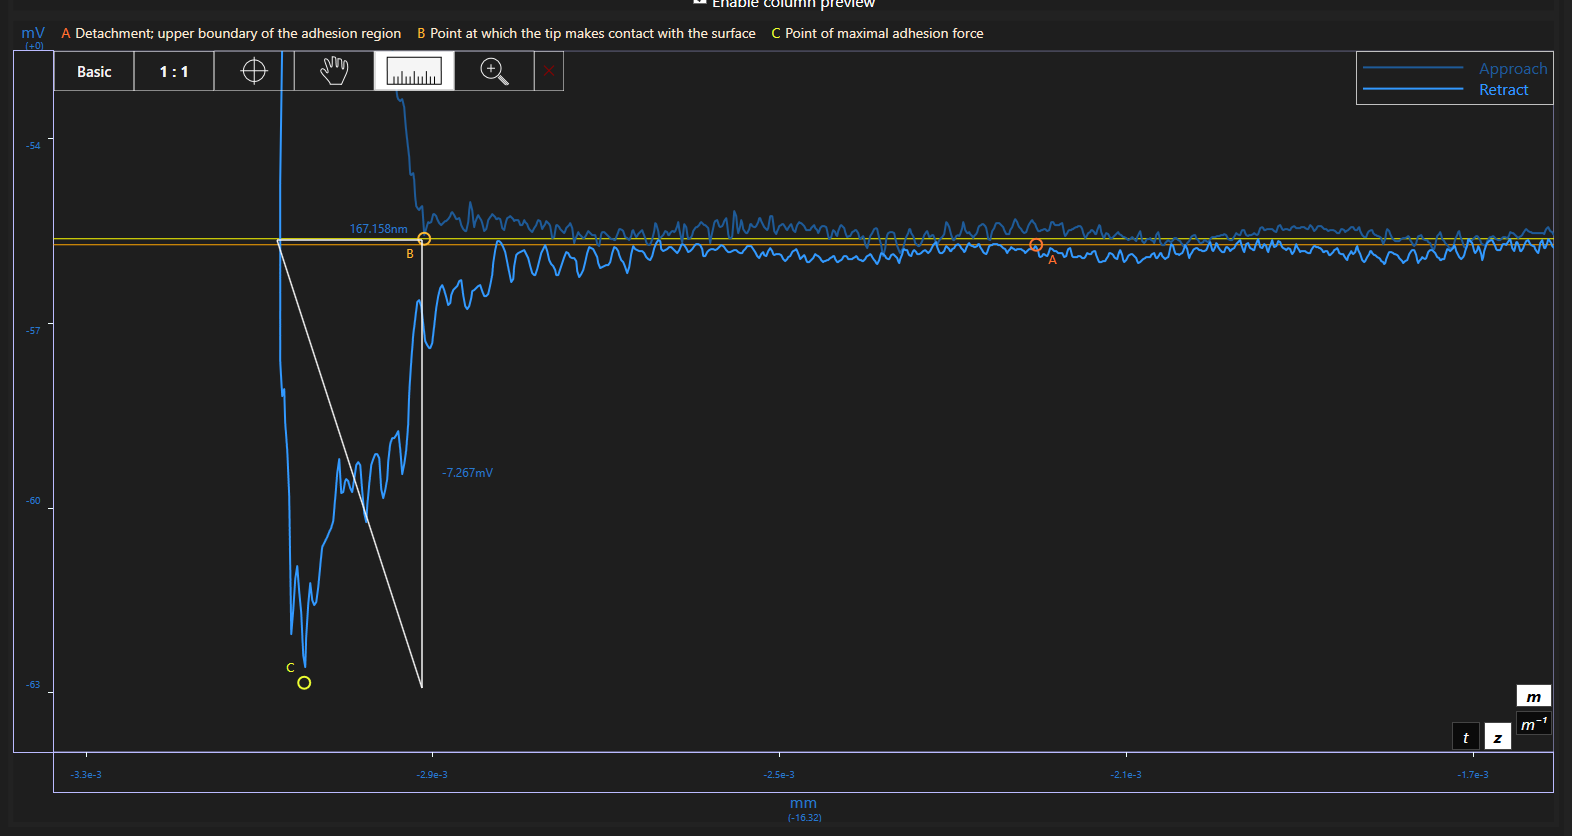Activate the magnifier zoom tool
1572x836 pixels.
494,72
